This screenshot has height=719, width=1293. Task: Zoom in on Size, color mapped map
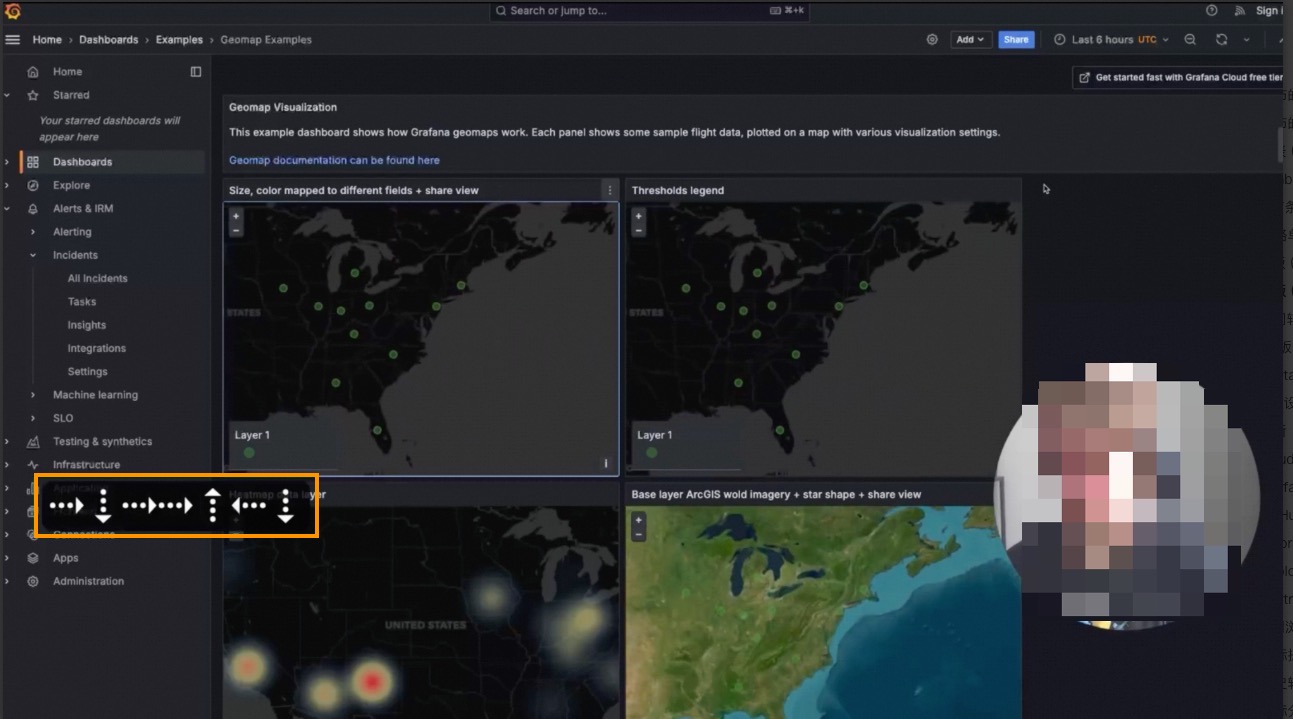pyautogui.click(x=236, y=215)
